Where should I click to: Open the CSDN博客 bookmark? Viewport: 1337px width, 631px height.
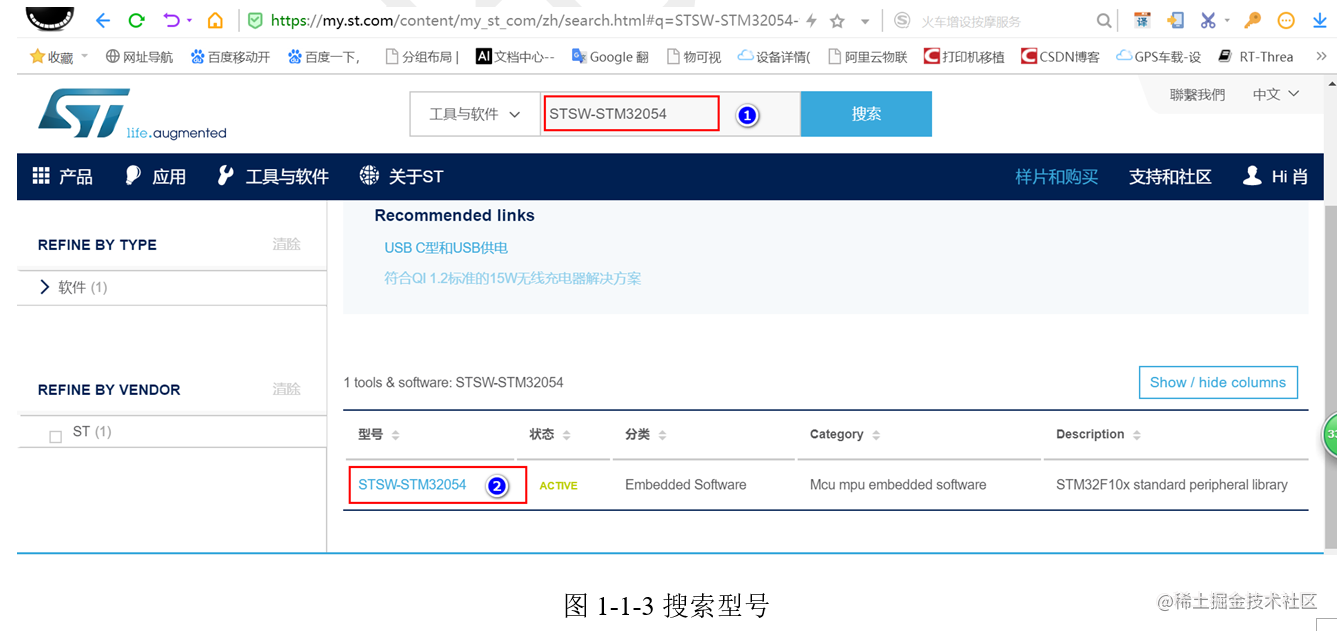(x=1060, y=57)
